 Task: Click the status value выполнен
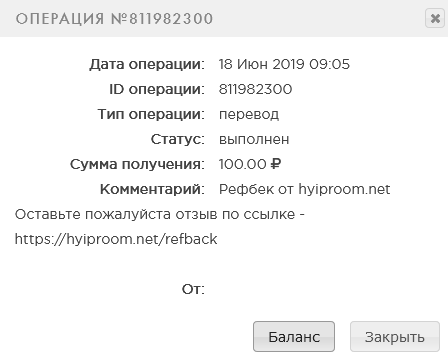tap(254, 139)
